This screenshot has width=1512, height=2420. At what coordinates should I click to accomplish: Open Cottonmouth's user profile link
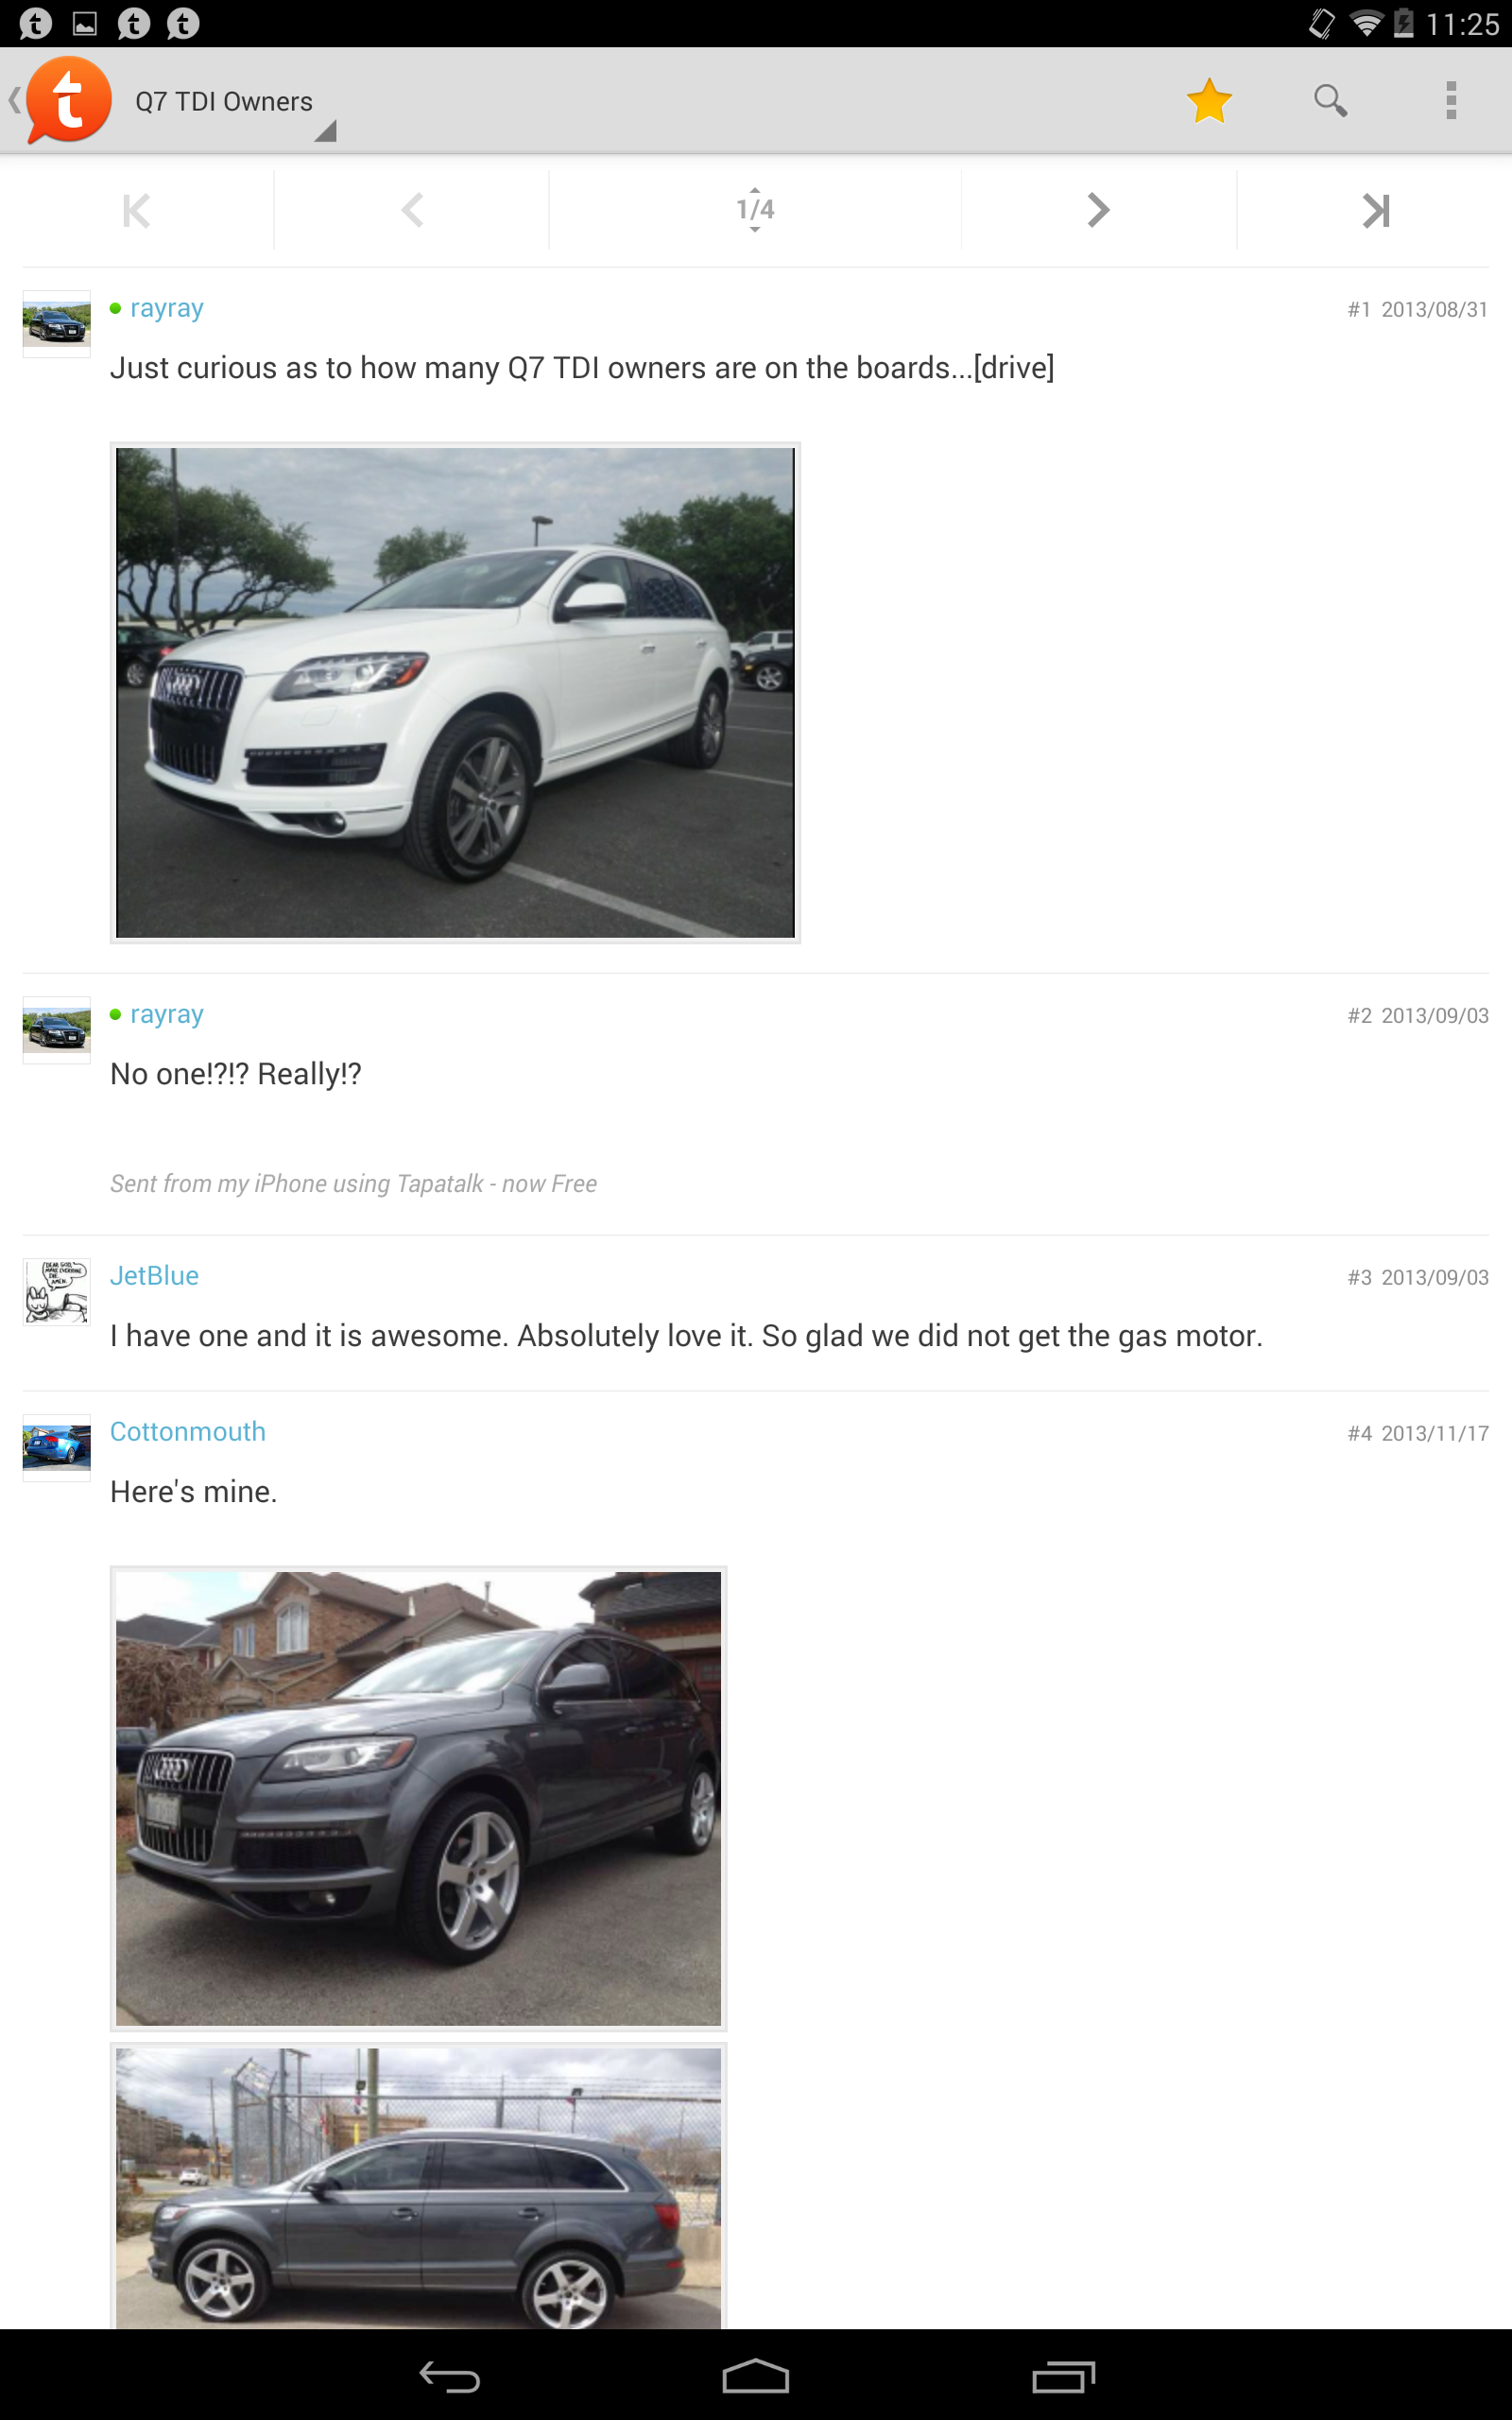click(x=188, y=1432)
